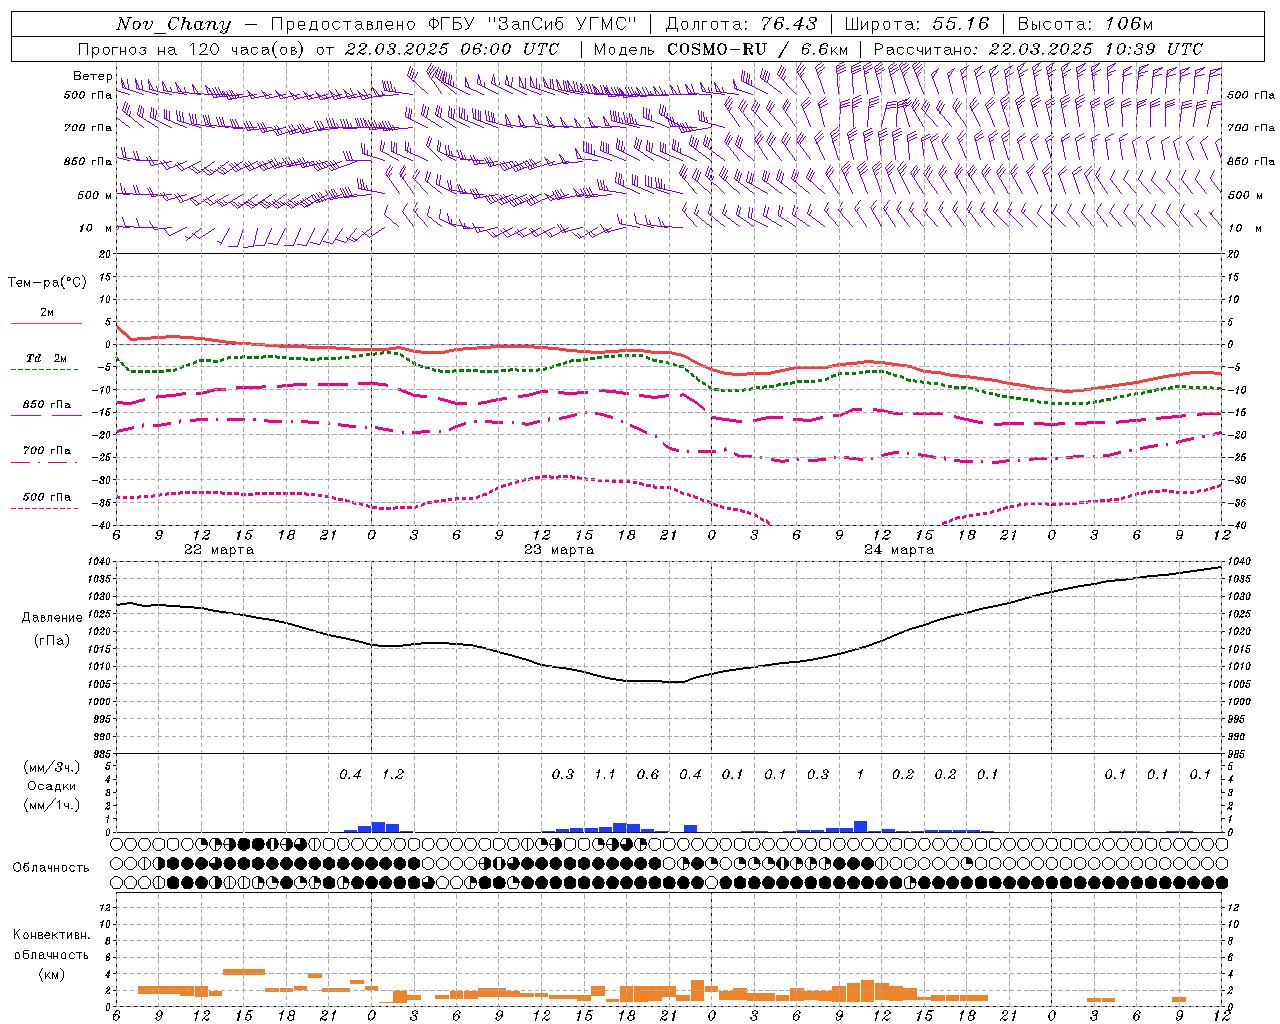Viewport: 1280px width, 1024px height.
Task: Click the 'Высота: 106м' header field
Action: click(x=1085, y=24)
